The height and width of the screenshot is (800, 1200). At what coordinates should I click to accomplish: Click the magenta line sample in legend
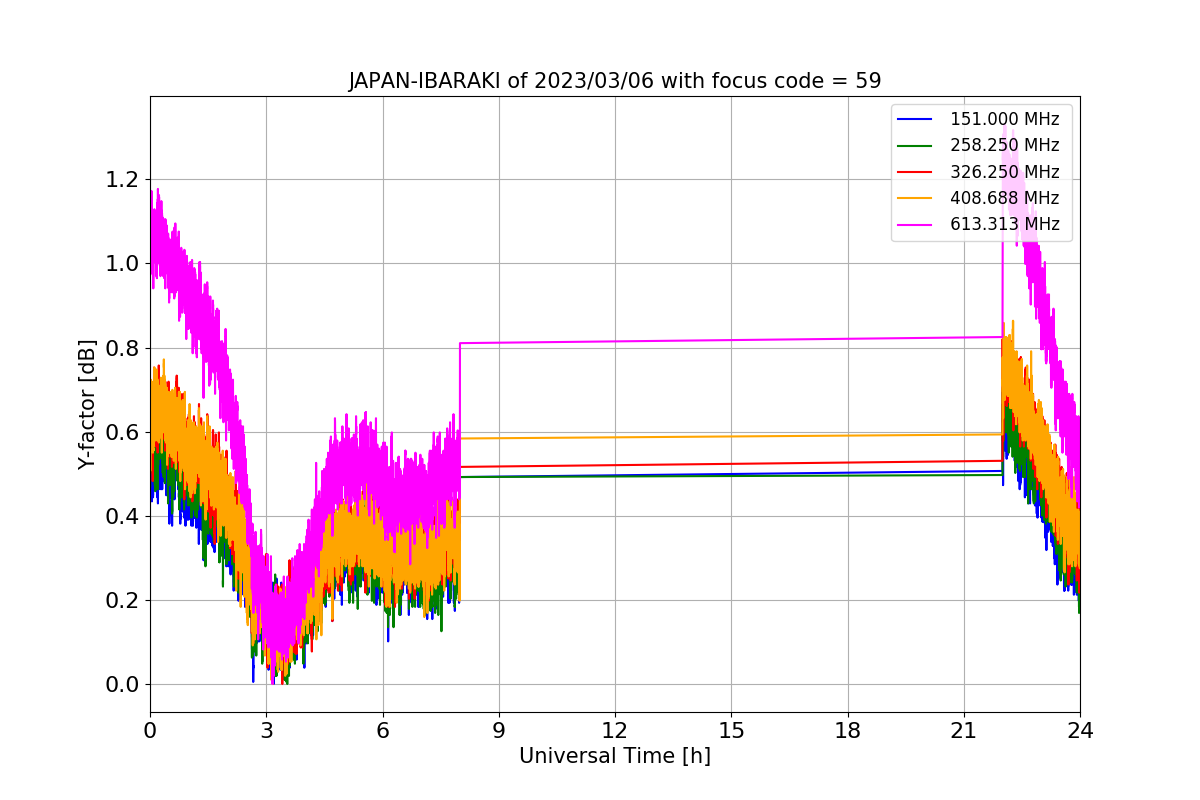(915, 225)
